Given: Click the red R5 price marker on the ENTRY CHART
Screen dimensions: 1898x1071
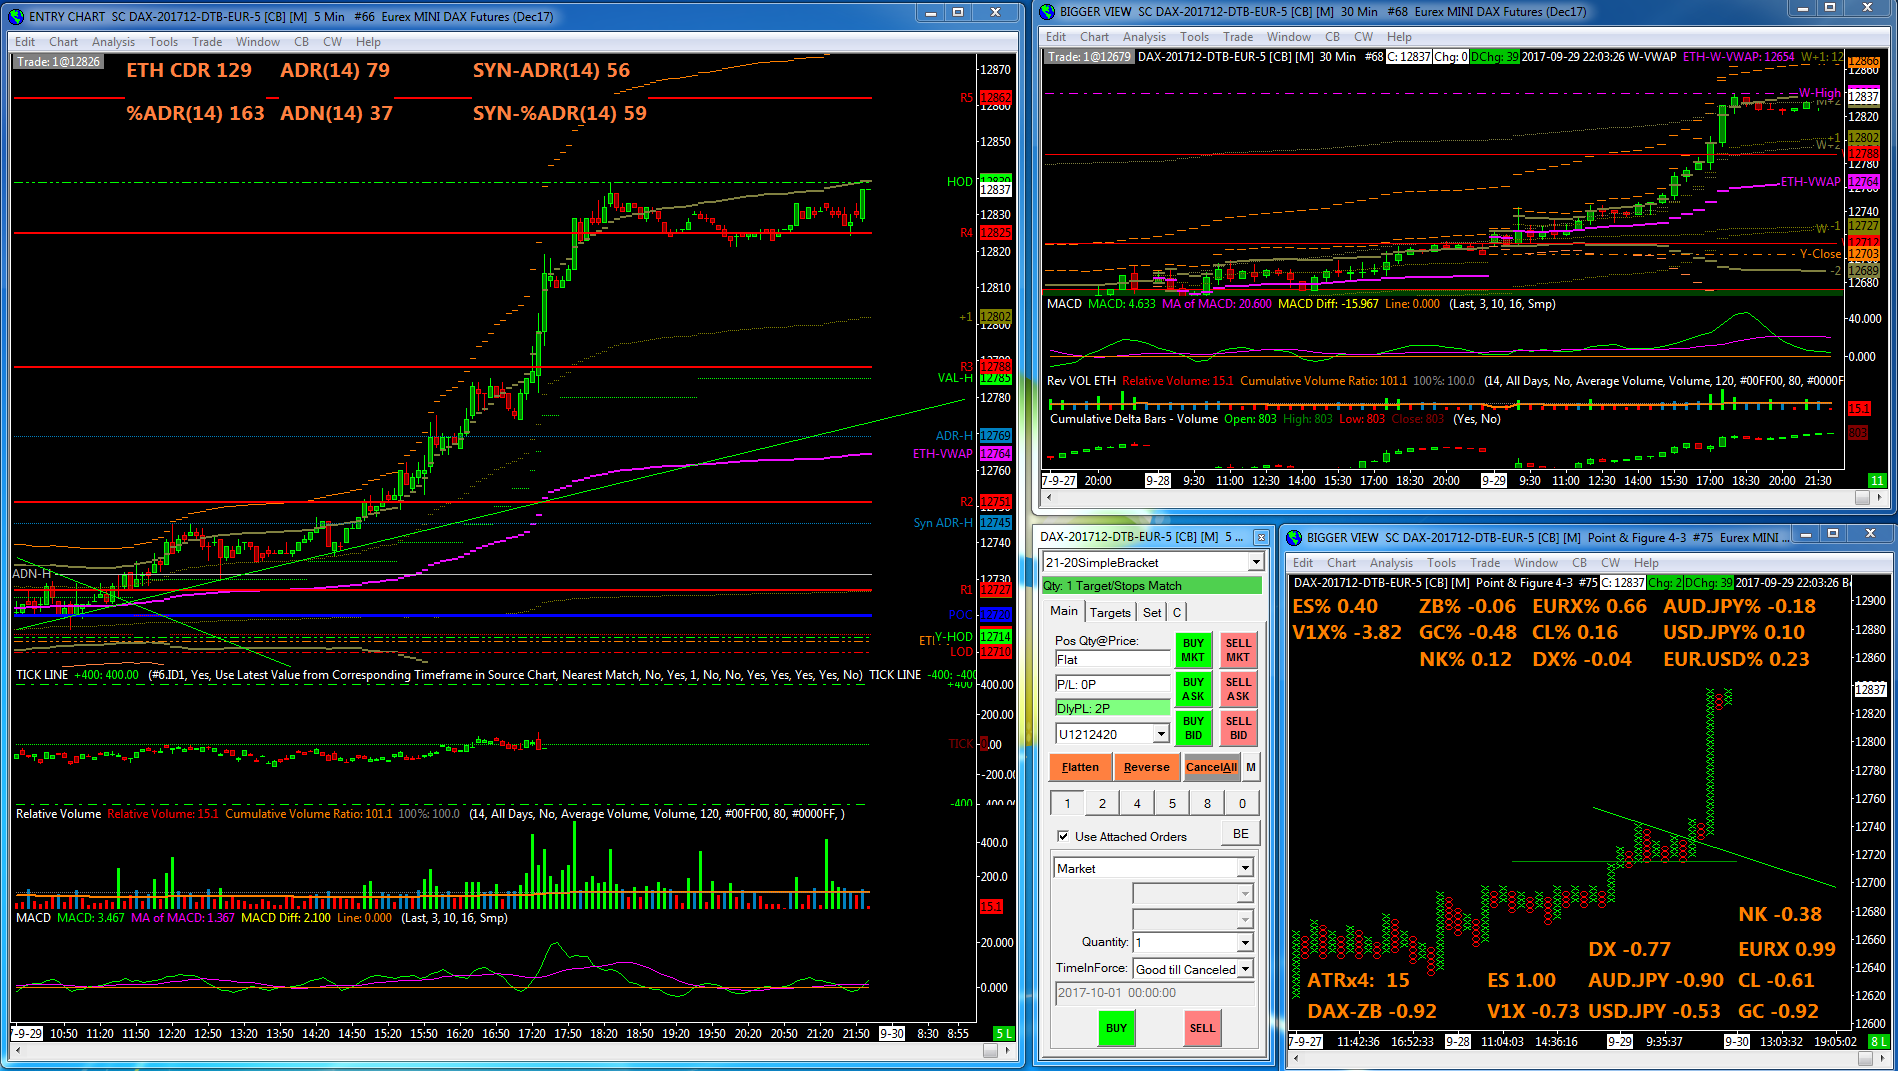Looking at the screenshot, I should [995, 98].
